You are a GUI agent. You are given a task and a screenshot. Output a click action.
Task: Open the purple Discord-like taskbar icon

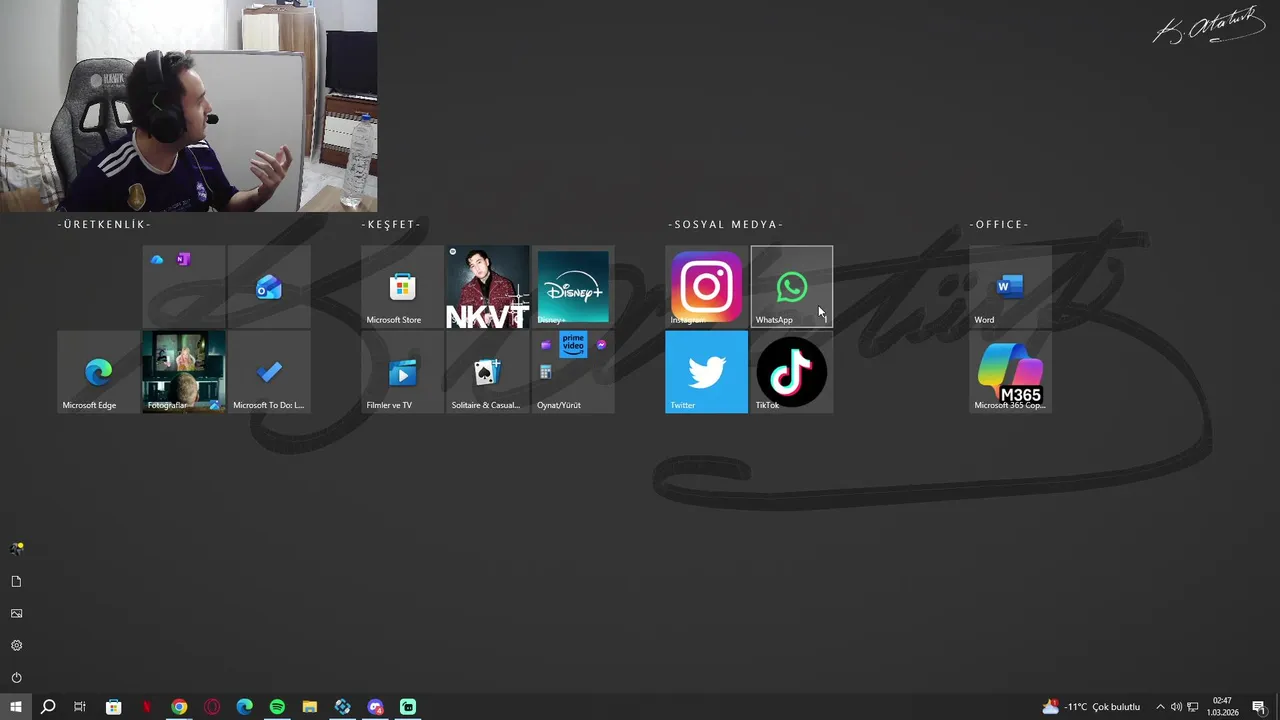pos(376,707)
